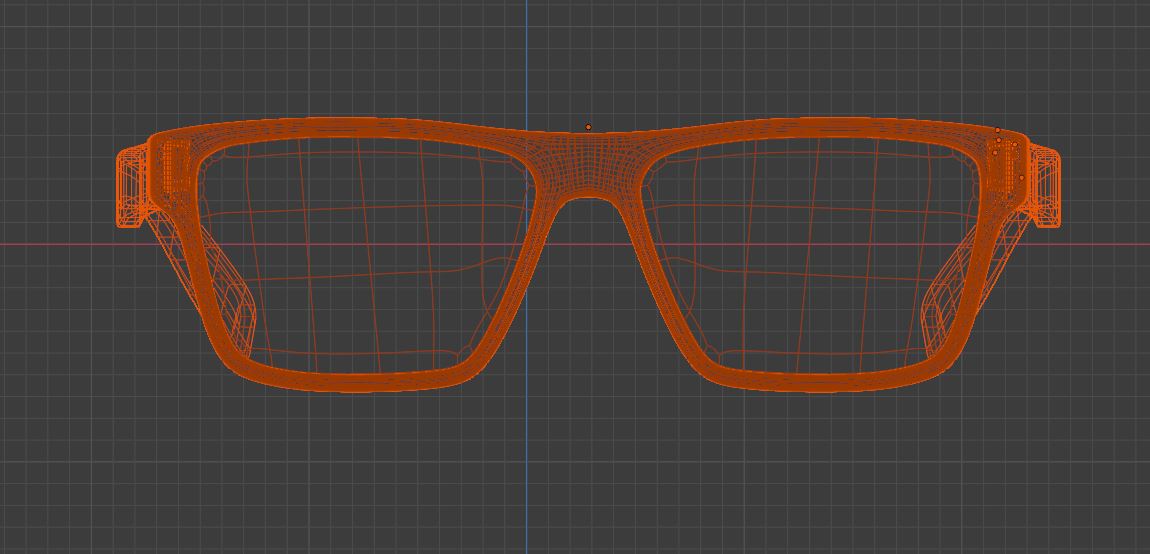Select the left temple hinge block wireframe
The image size is (1150, 554).
(133, 186)
